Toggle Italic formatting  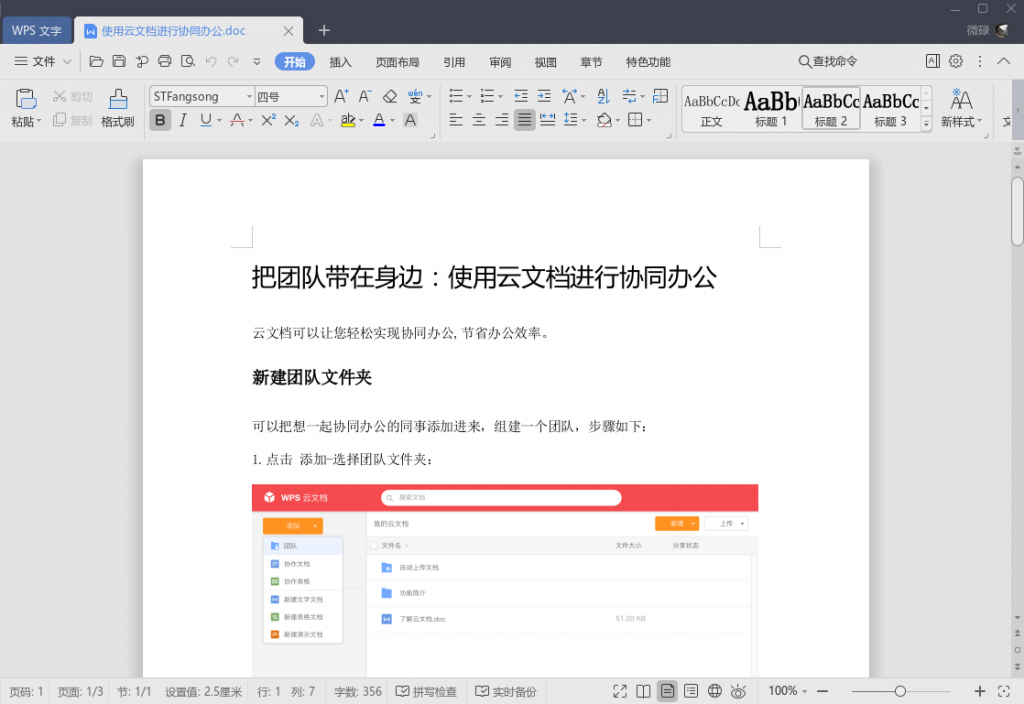183,120
